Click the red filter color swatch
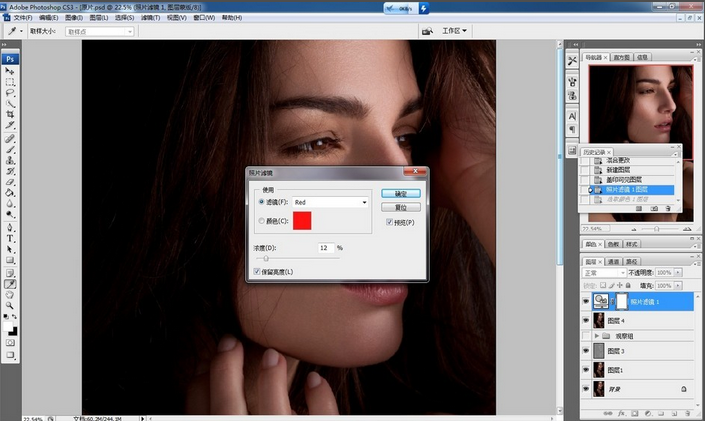 [302, 220]
